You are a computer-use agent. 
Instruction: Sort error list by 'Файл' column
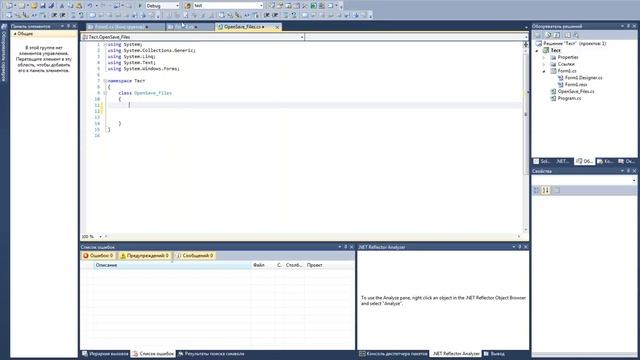pyautogui.click(x=262, y=265)
